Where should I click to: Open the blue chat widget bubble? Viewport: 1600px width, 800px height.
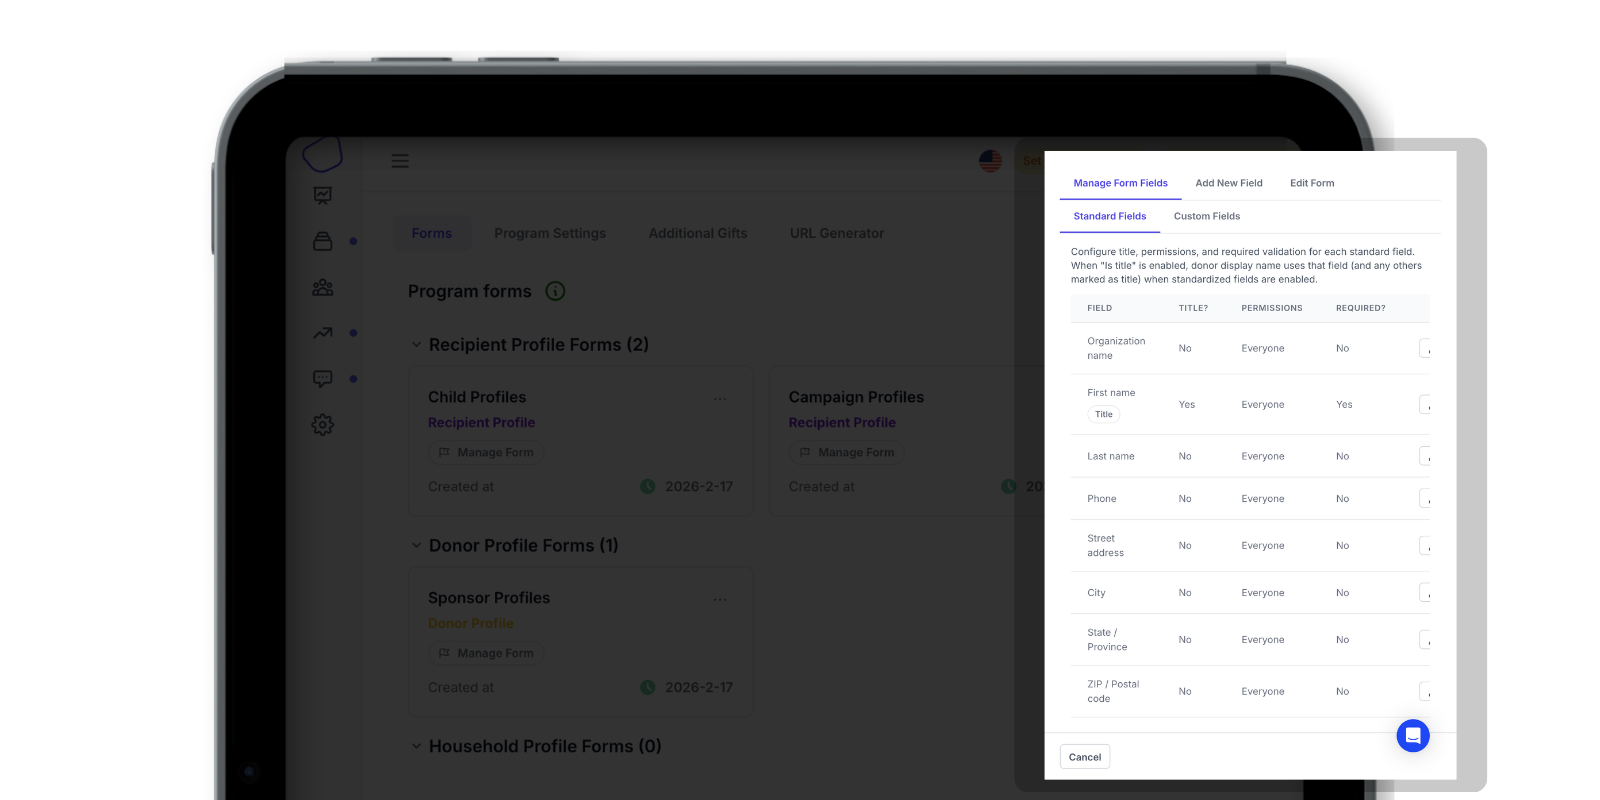coord(1412,736)
